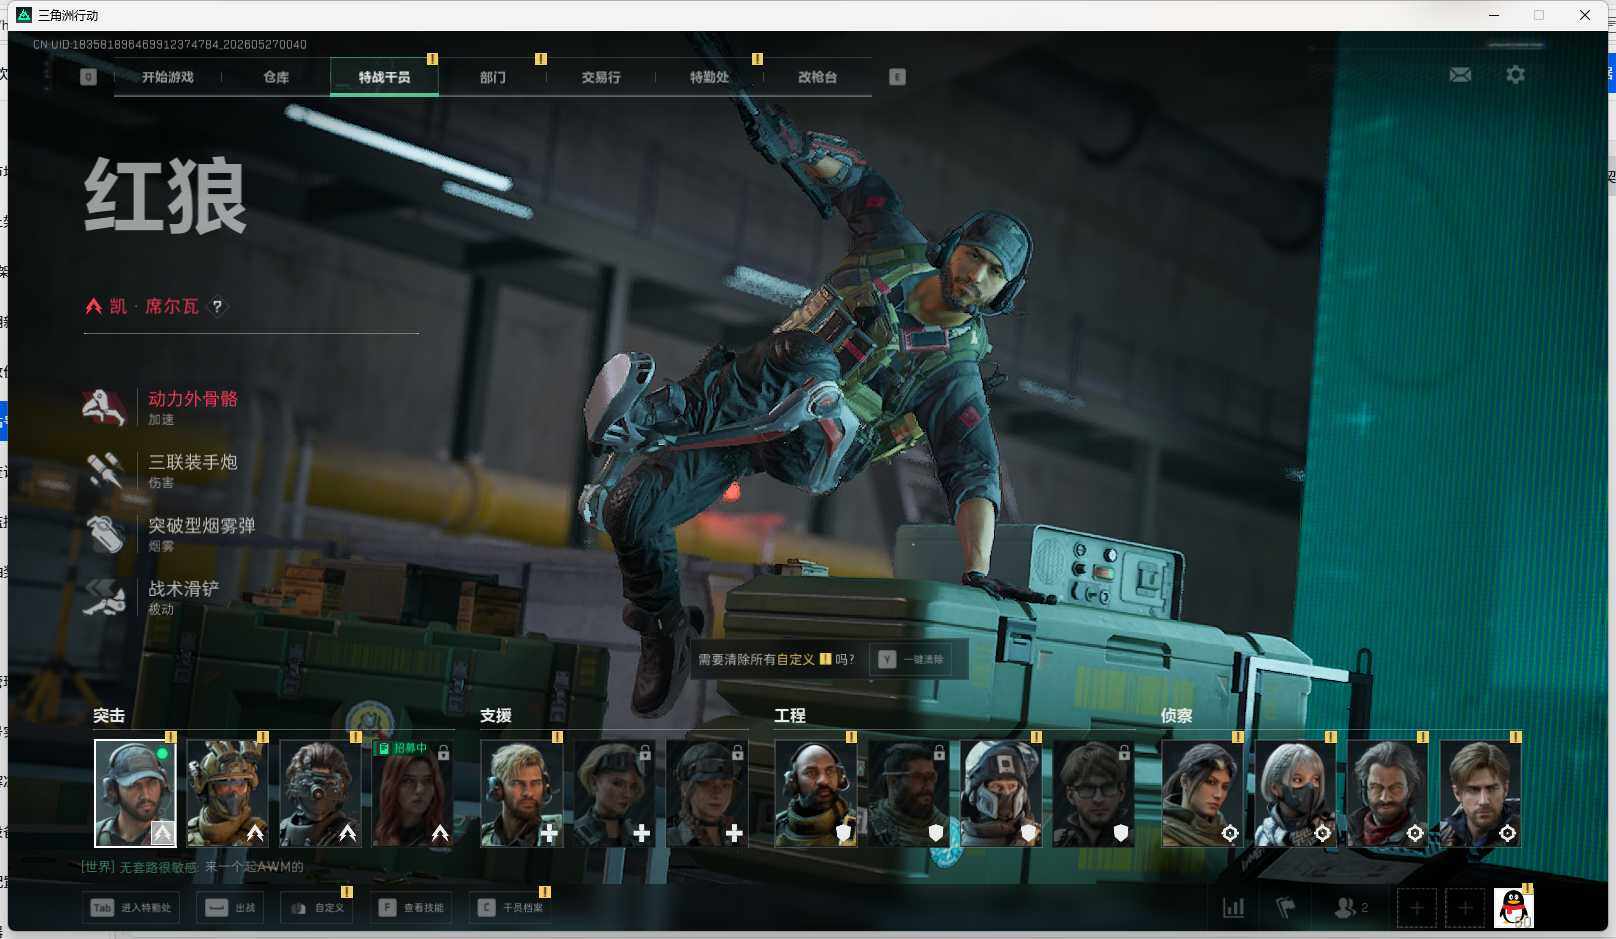The image size is (1616, 939).
Task: Select the locked engineer with dark beard and glasses
Action: (x=908, y=793)
